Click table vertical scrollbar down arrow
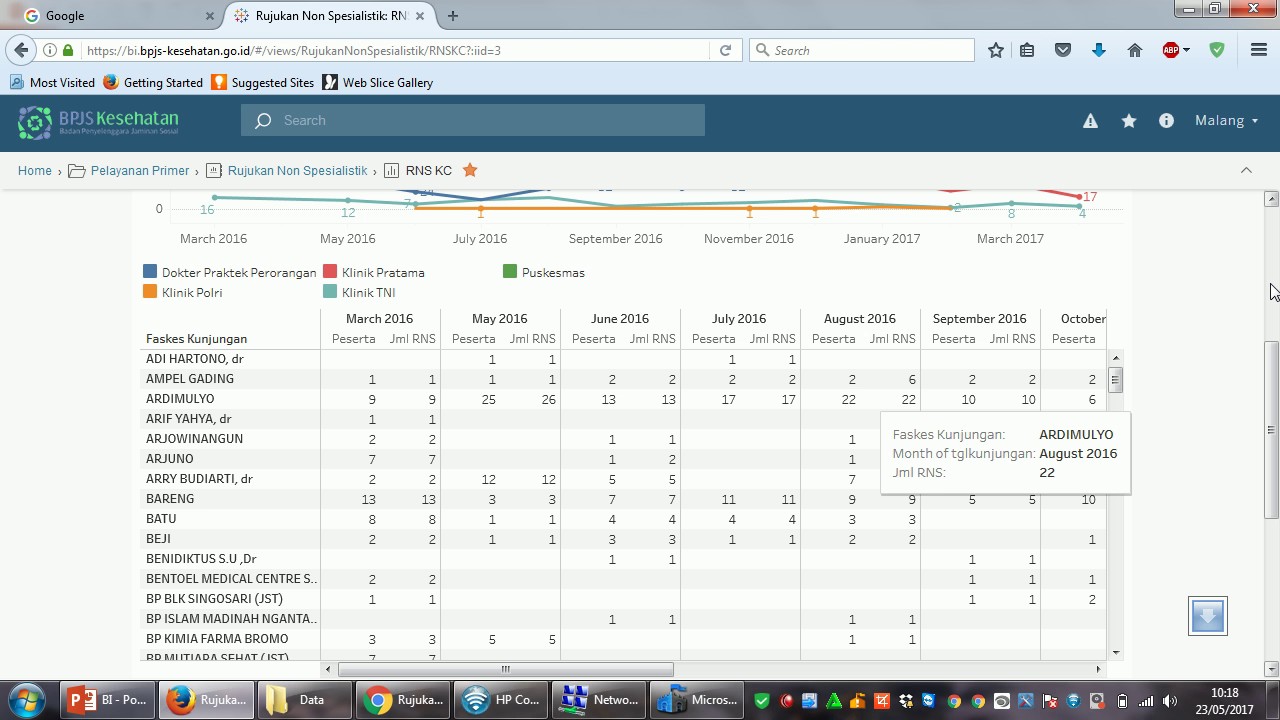 click(x=1115, y=653)
